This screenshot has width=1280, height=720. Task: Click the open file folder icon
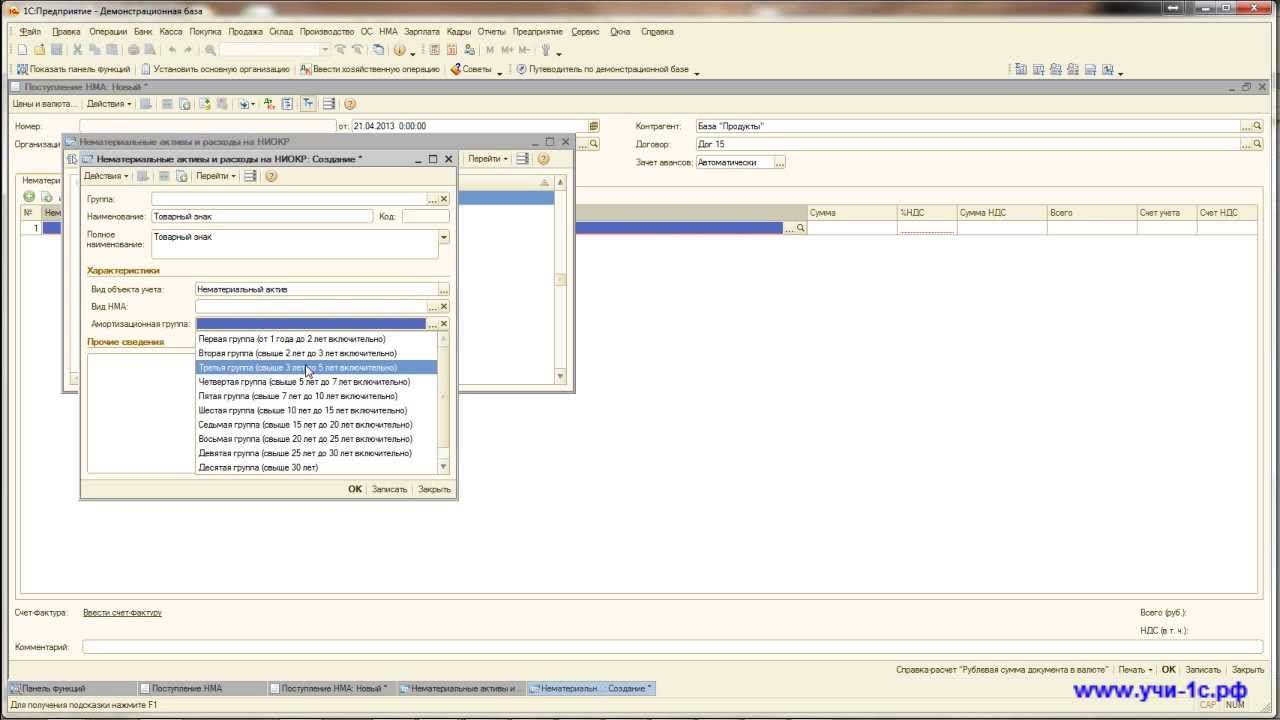(x=39, y=50)
